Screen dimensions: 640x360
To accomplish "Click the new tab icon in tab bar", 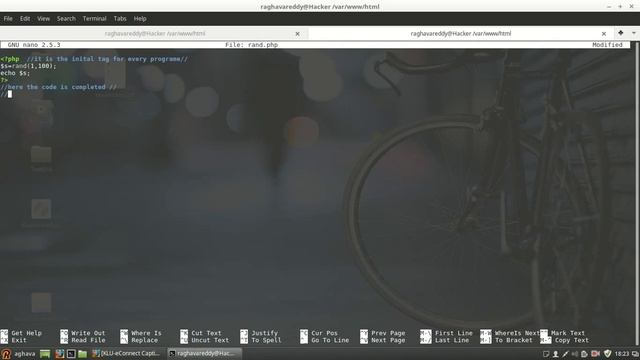I will click(620, 33).
